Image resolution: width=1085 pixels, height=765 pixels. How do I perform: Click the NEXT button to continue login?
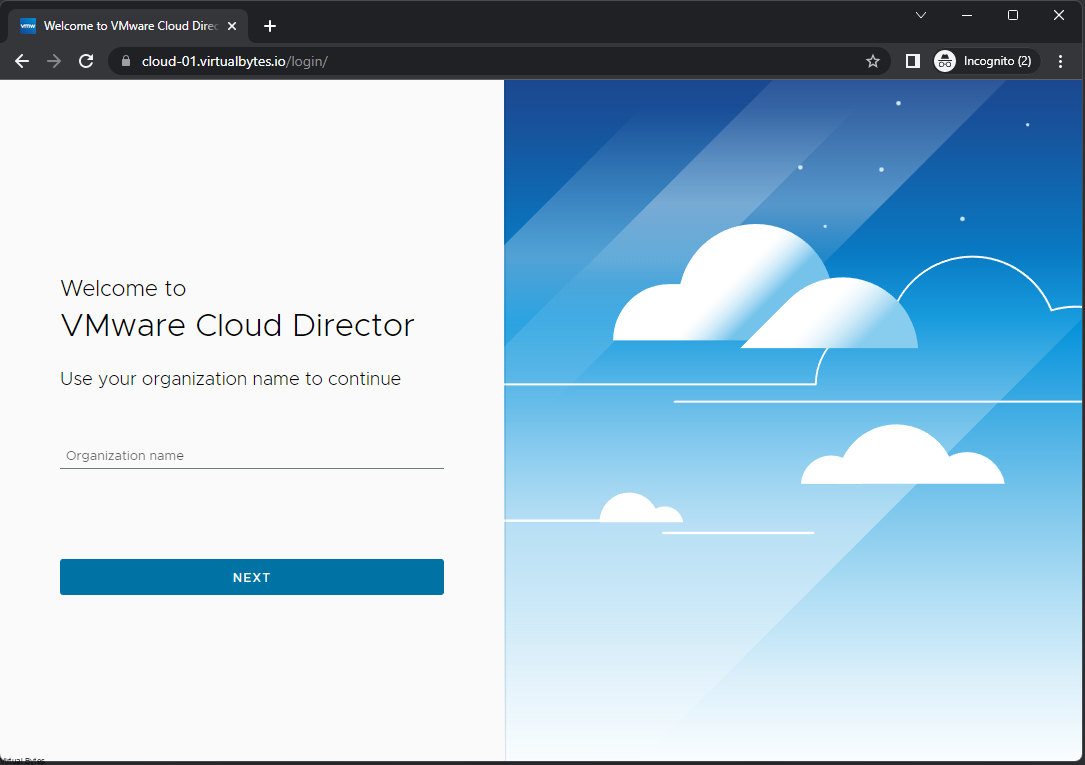[x=251, y=577]
